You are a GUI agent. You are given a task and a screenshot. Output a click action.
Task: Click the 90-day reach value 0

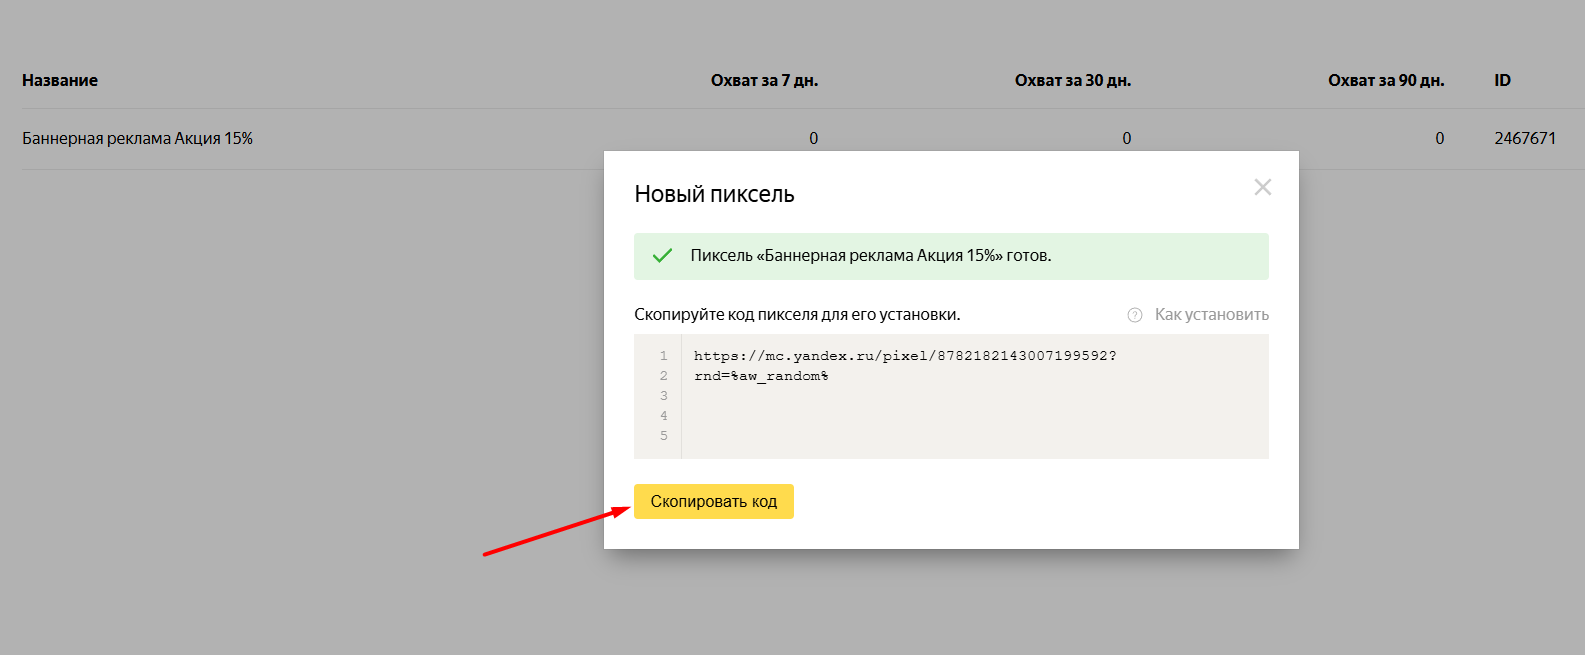[1440, 138]
